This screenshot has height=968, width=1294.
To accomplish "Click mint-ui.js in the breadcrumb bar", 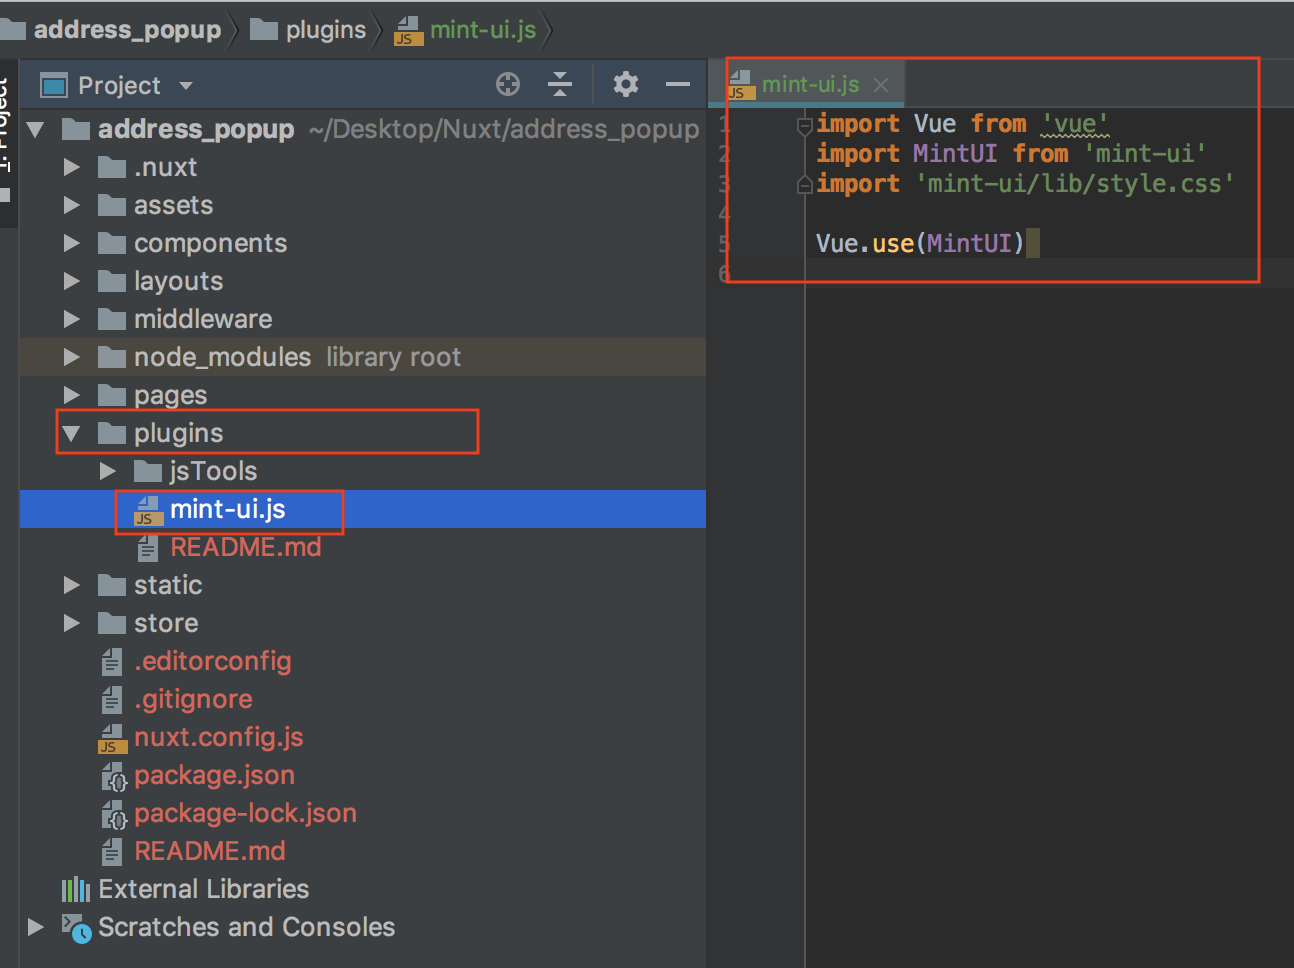I will (x=483, y=30).
